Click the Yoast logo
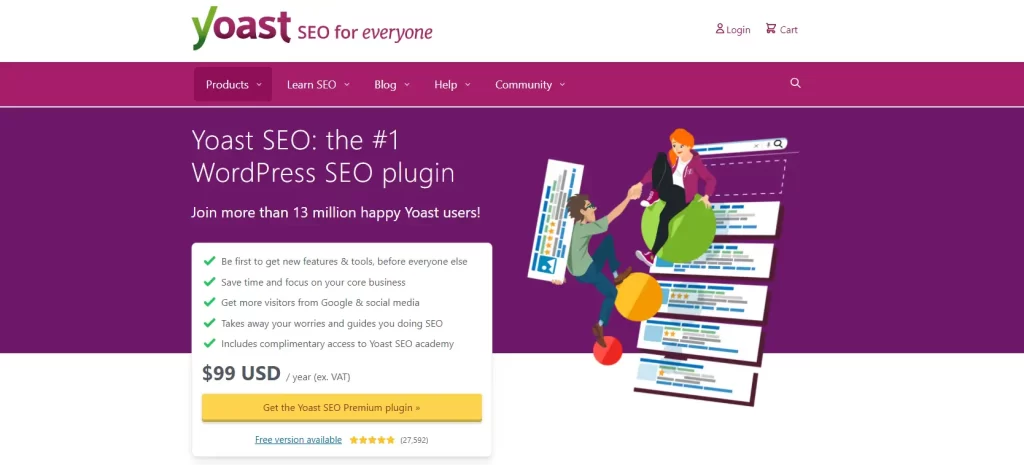 tap(241, 28)
